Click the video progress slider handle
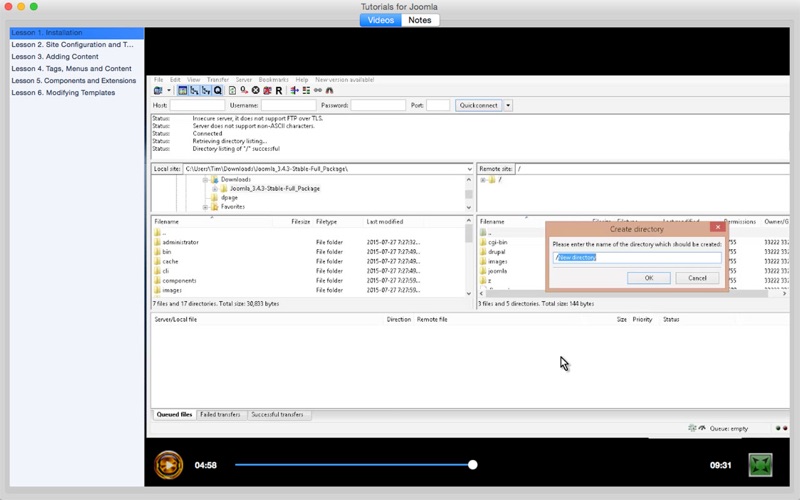This screenshot has height=500, width=800. [x=473, y=465]
